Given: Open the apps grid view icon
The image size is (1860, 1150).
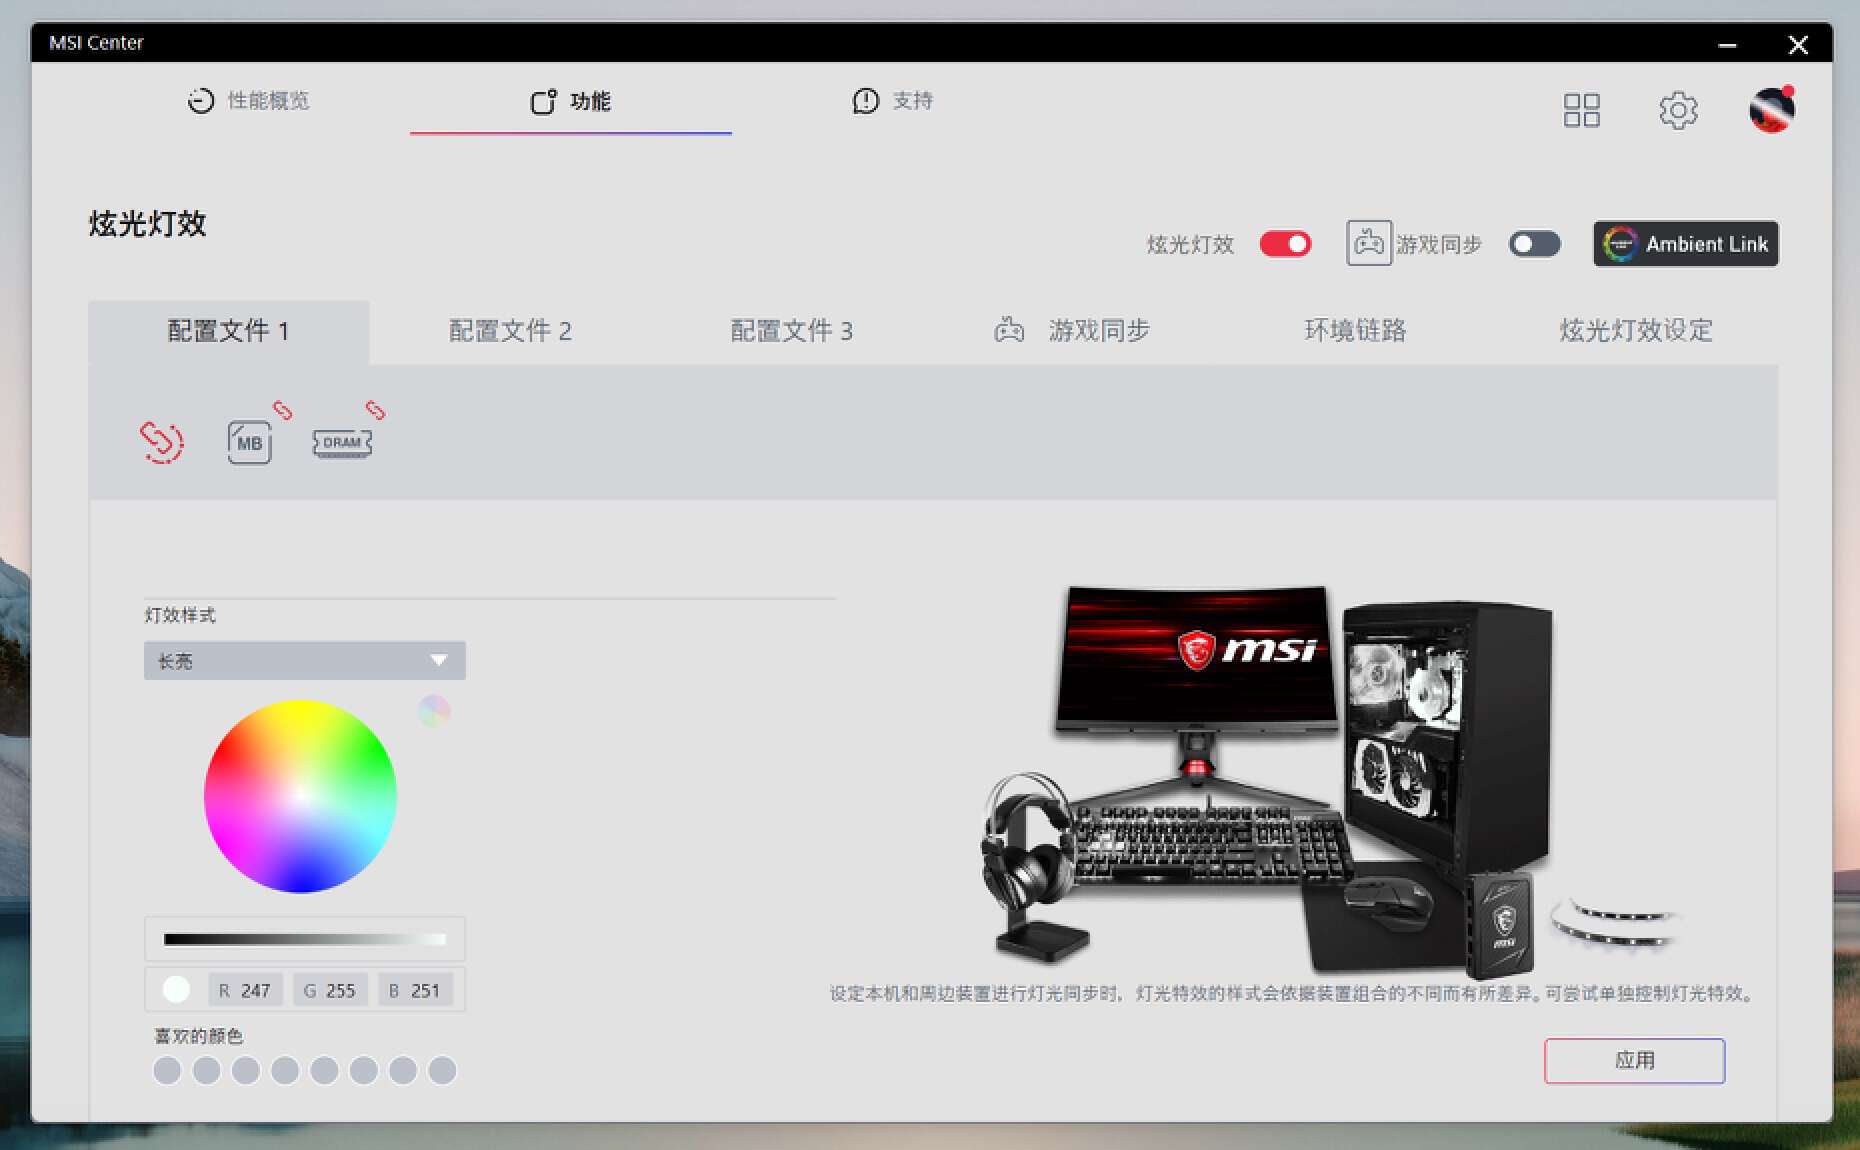Looking at the screenshot, I should (1581, 110).
